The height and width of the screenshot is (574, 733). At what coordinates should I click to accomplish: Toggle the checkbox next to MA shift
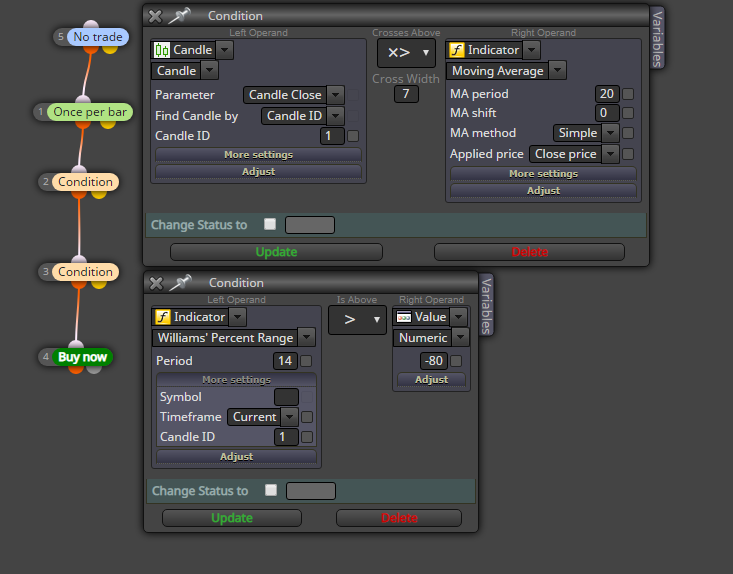click(628, 113)
